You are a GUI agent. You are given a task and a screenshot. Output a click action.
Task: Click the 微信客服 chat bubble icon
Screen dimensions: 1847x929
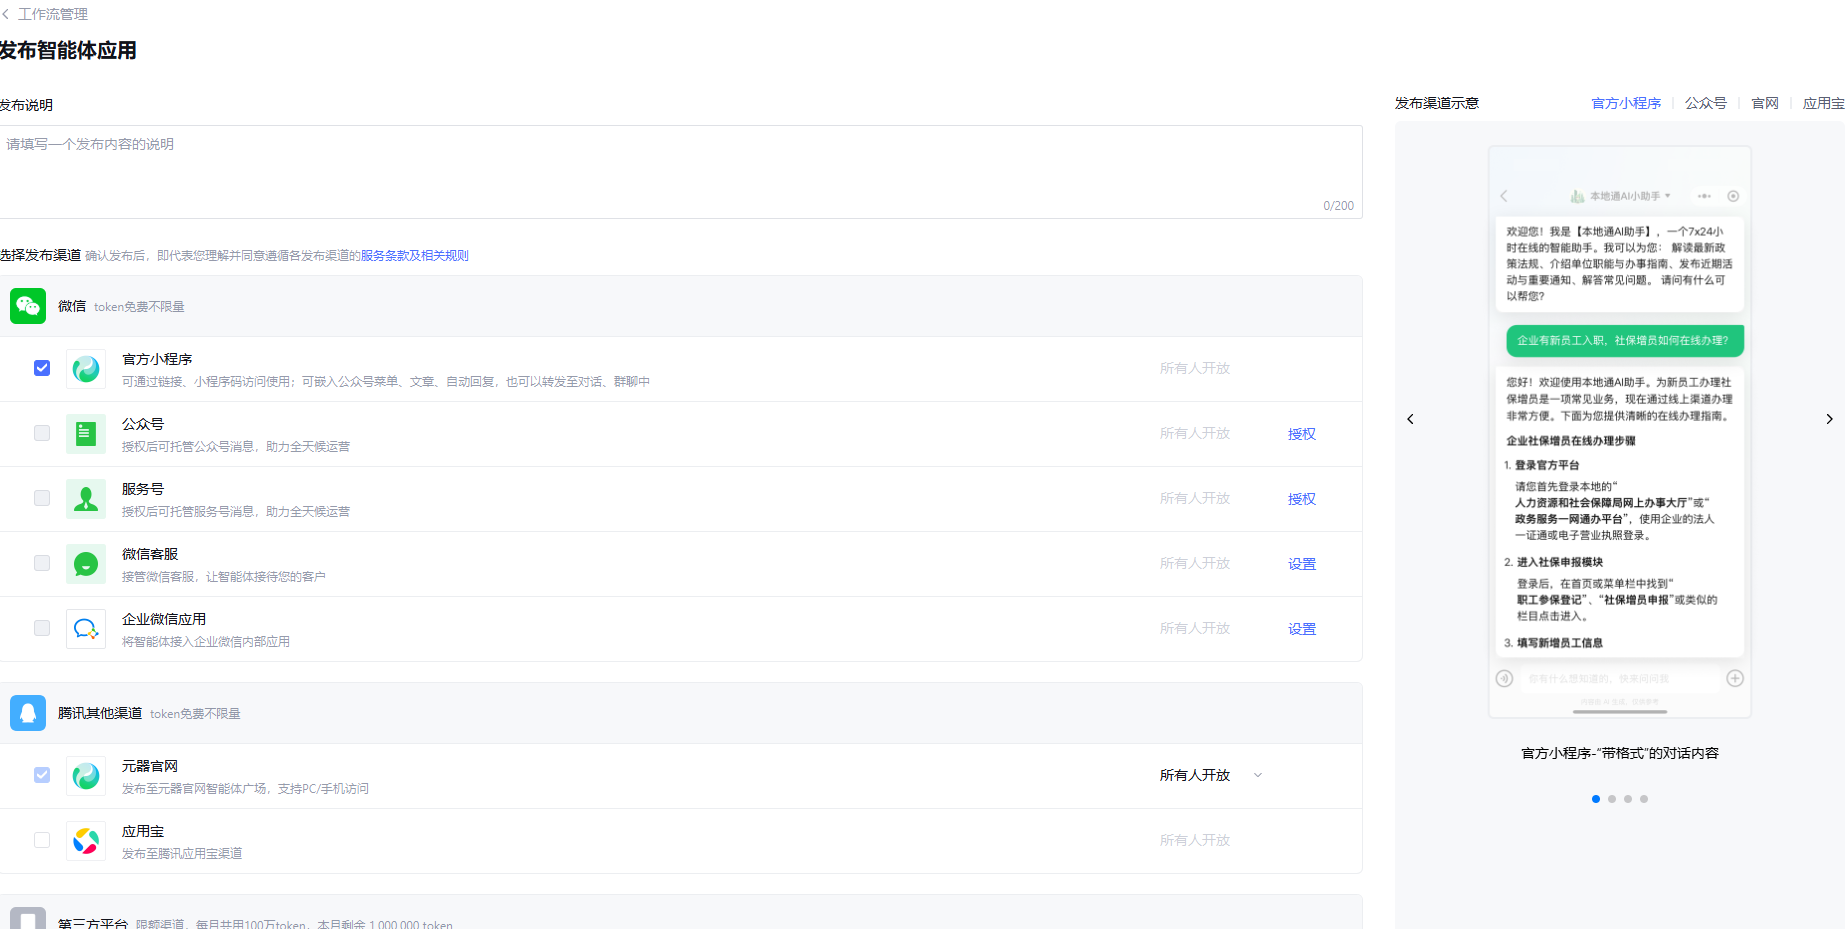(x=86, y=564)
